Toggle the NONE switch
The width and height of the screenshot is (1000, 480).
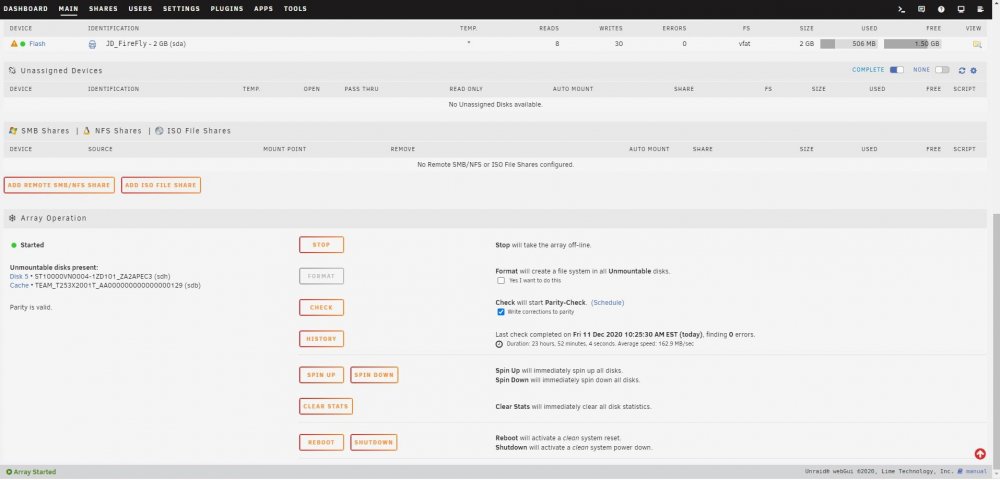(x=942, y=70)
